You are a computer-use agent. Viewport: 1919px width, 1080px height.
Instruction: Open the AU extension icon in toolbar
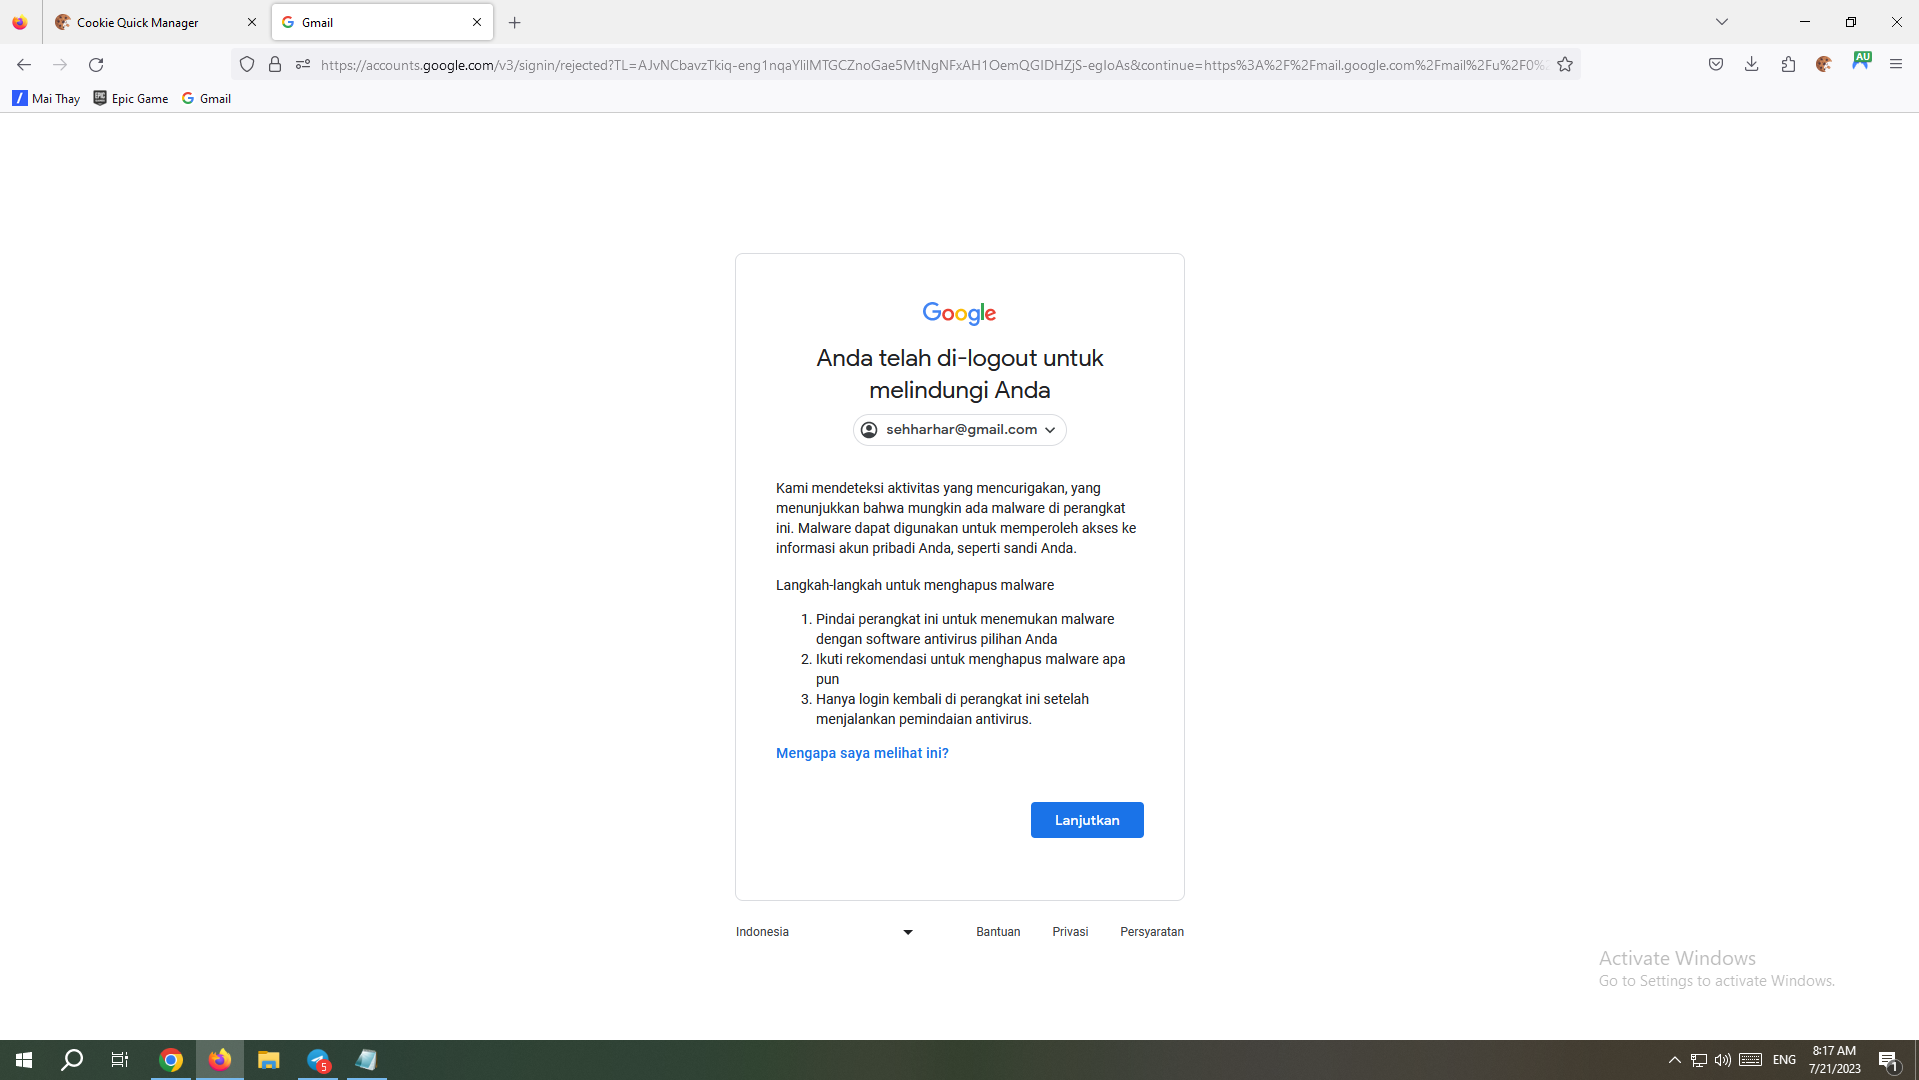click(1861, 61)
